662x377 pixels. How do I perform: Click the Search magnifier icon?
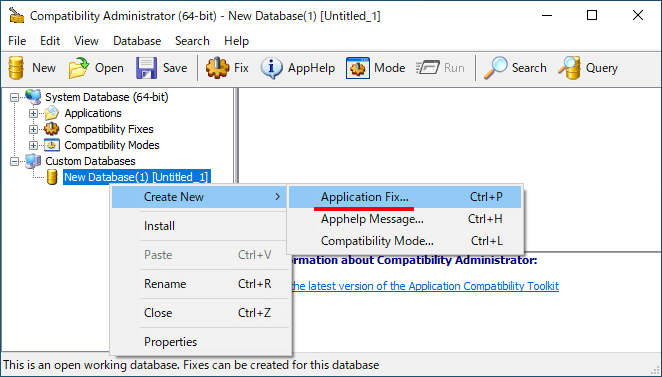(495, 68)
